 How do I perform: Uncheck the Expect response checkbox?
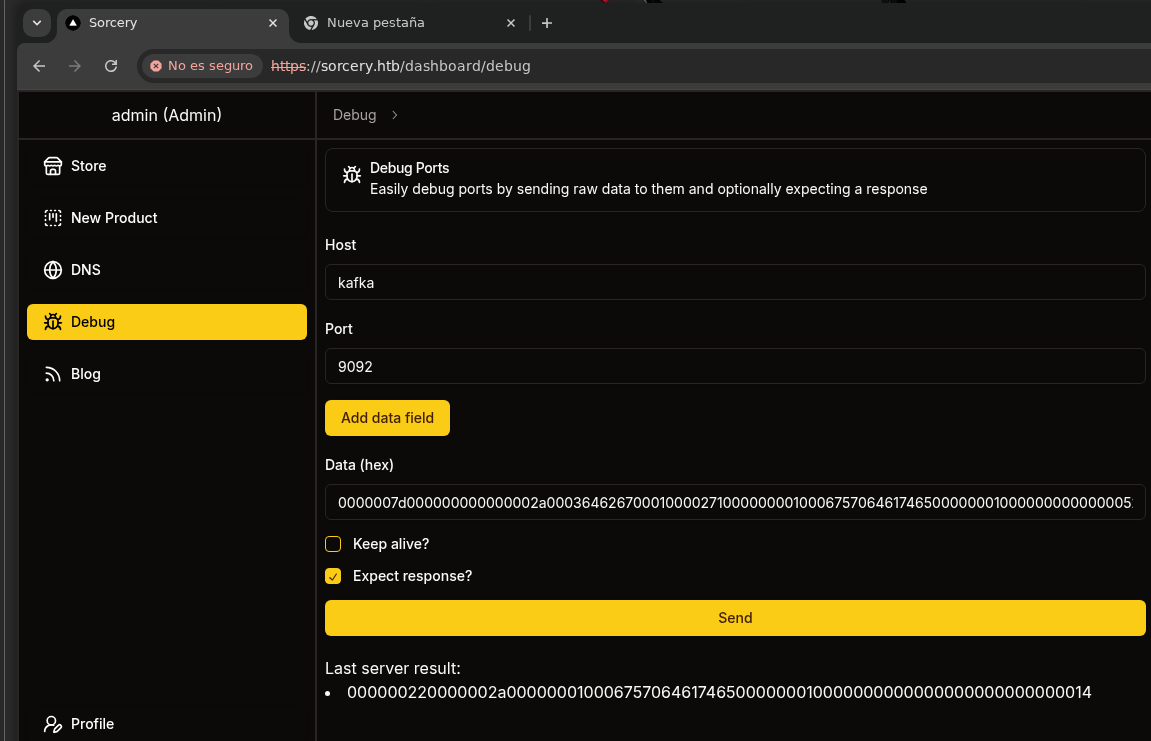point(333,576)
